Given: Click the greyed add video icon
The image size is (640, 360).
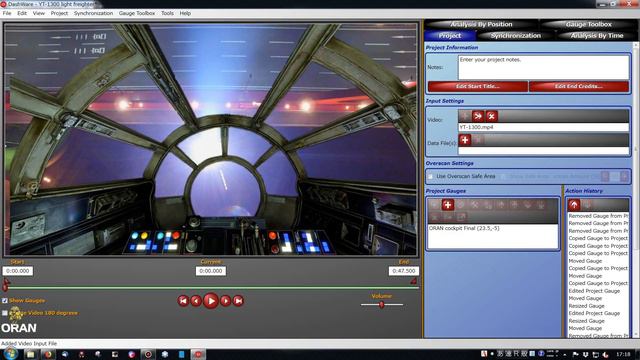Looking at the screenshot, I should click(x=464, y=116).
